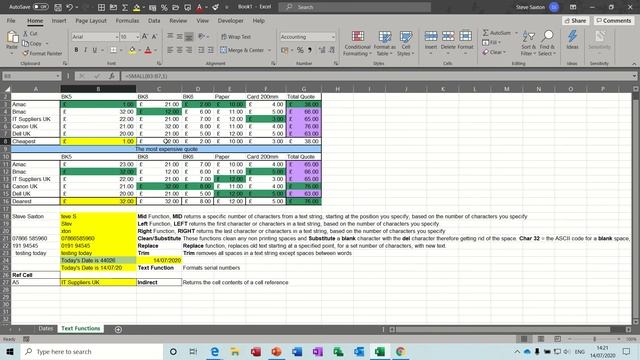Toggle Wrap Text
640x360 pixels.
(236, 37)
